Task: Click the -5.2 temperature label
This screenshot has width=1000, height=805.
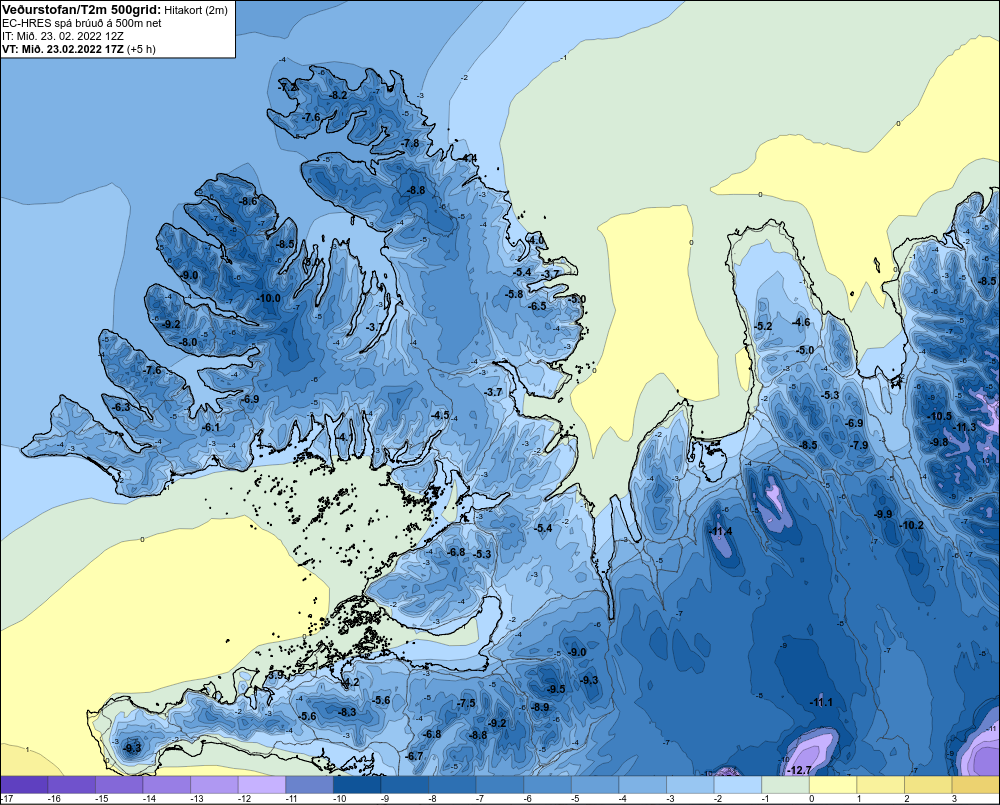Action: 763,326
